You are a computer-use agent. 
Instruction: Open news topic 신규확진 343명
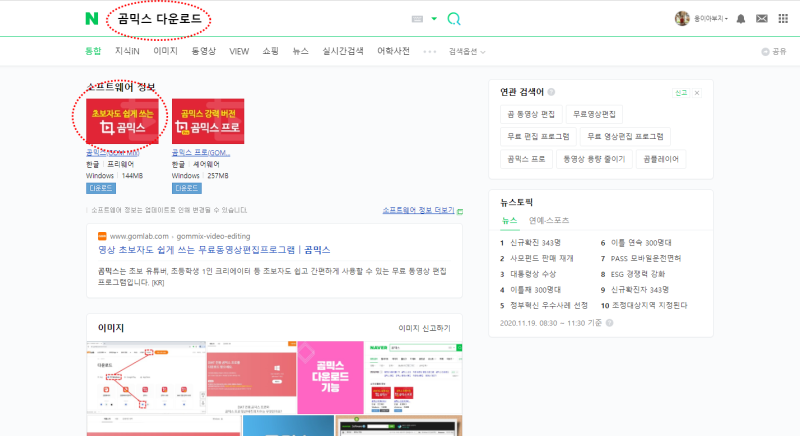point(535,243)
